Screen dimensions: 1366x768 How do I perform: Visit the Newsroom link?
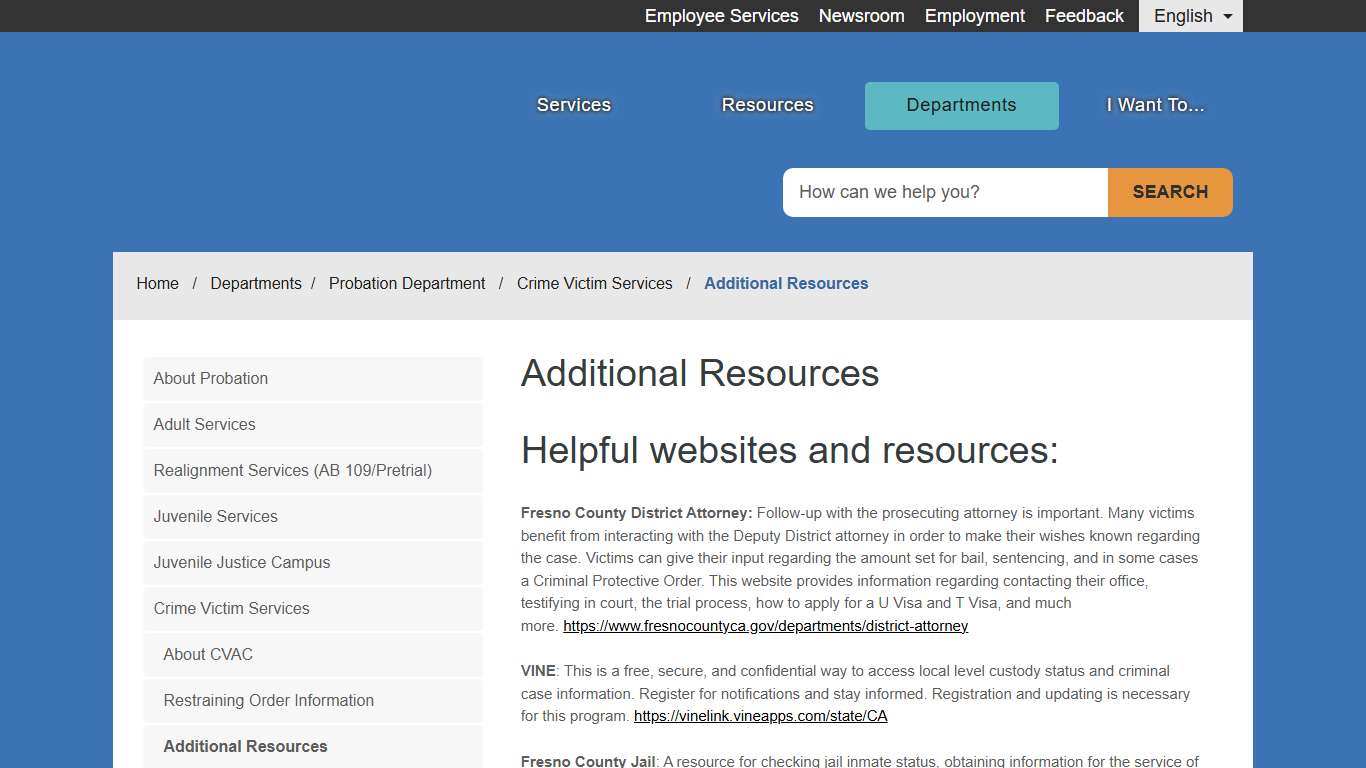click(x=861, y=16)
